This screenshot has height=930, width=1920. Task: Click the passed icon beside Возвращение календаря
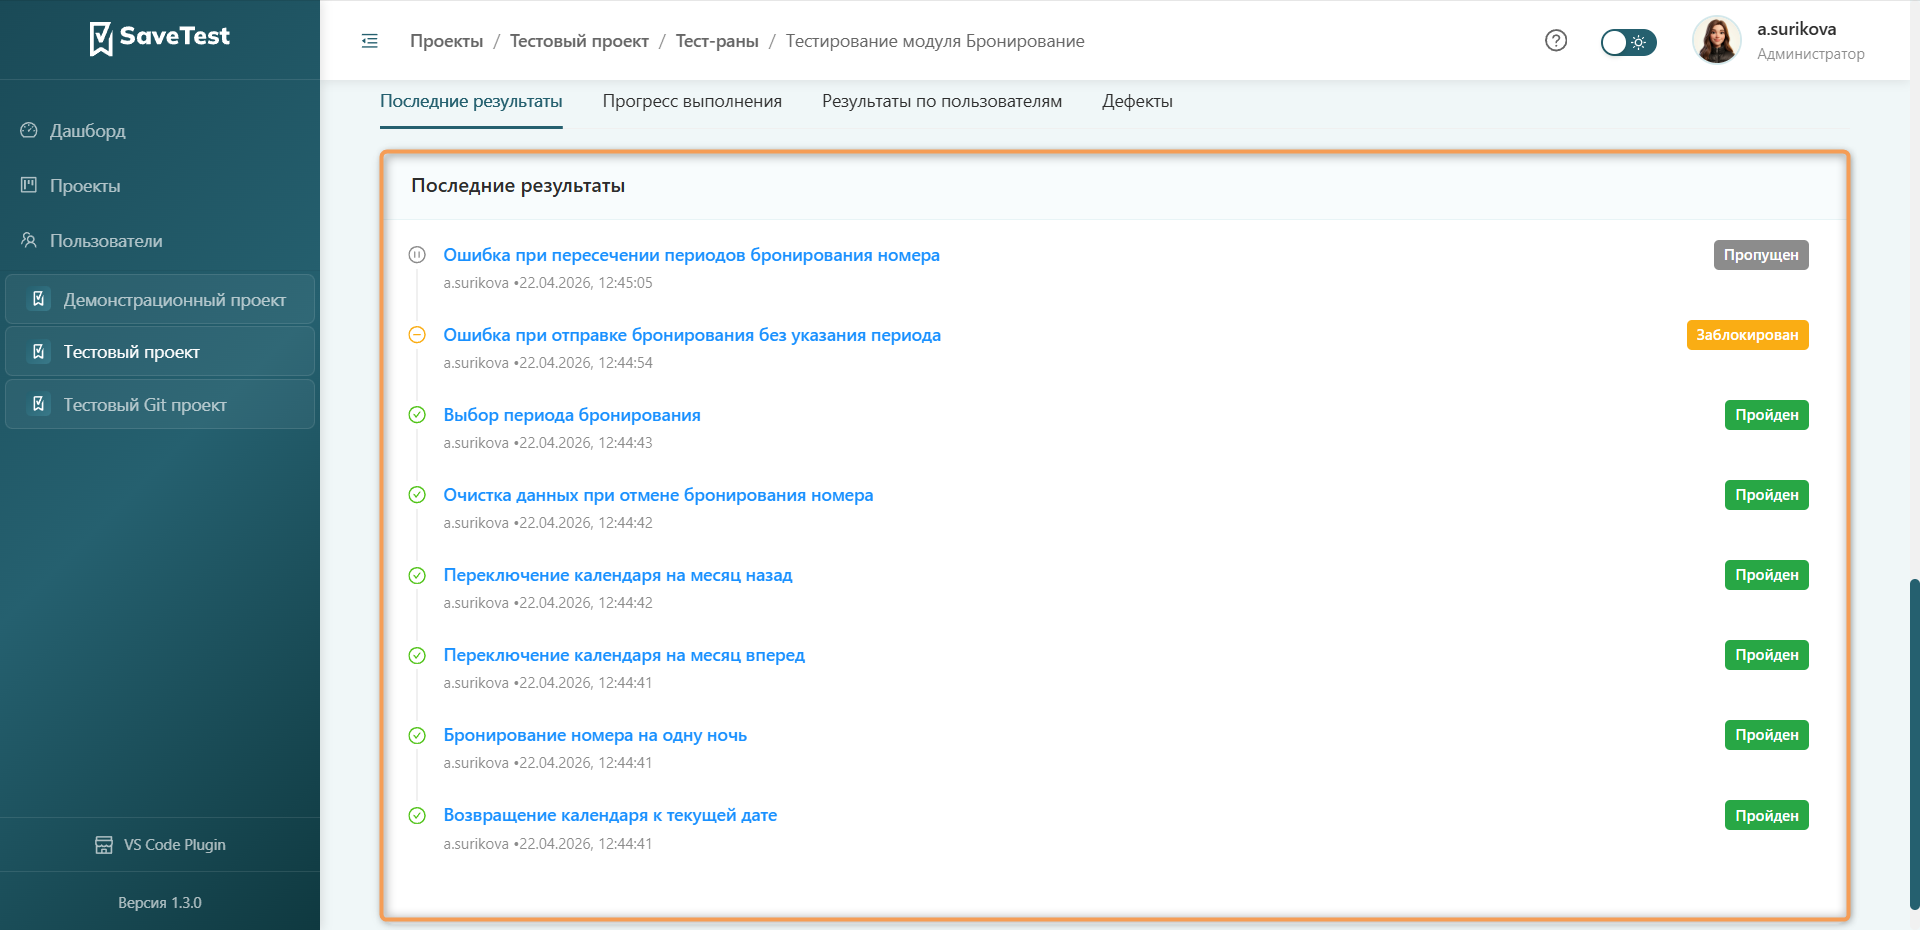[x=417, y=815]
